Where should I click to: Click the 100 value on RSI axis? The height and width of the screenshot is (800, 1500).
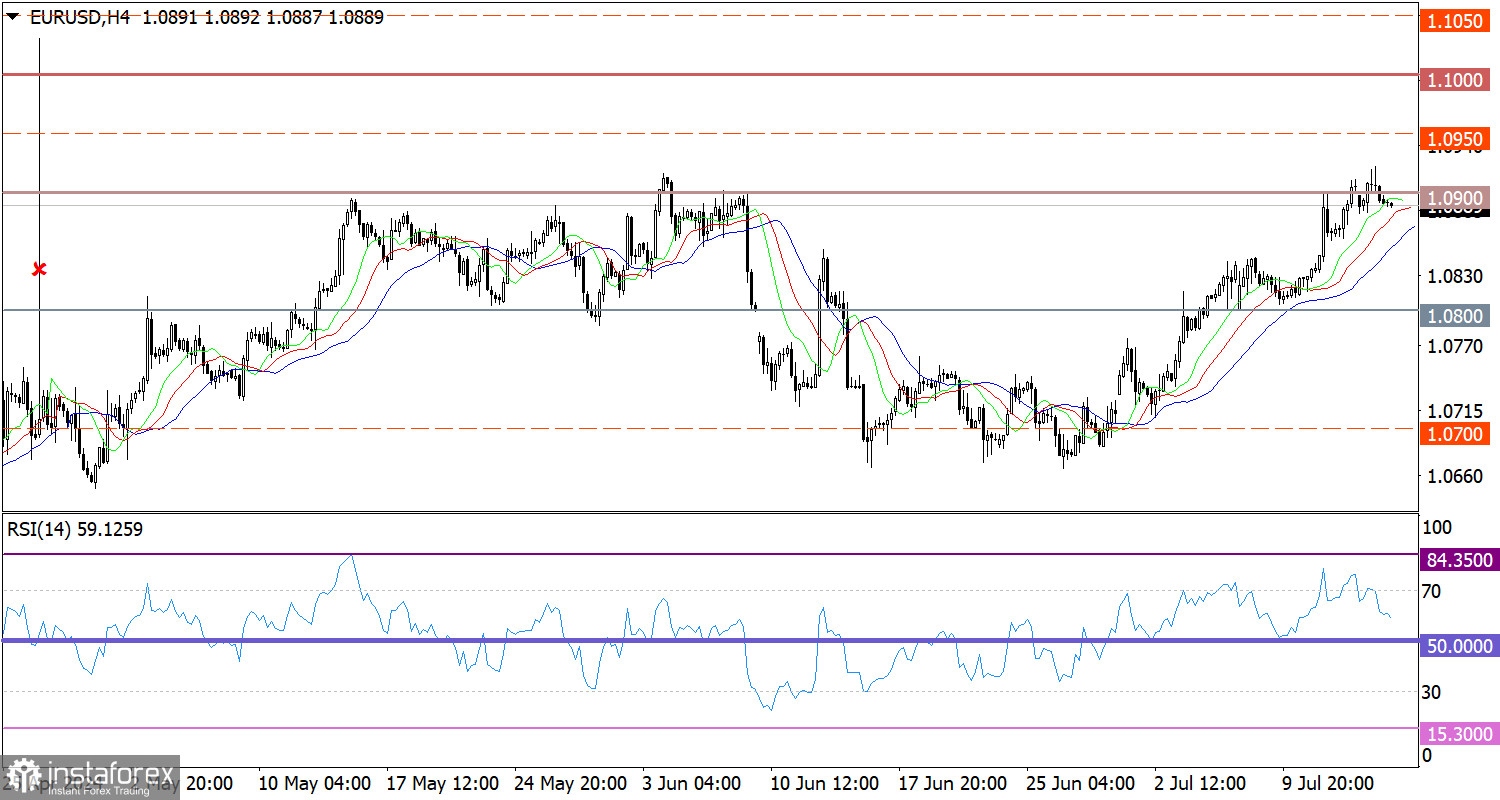pos(1436,527)
